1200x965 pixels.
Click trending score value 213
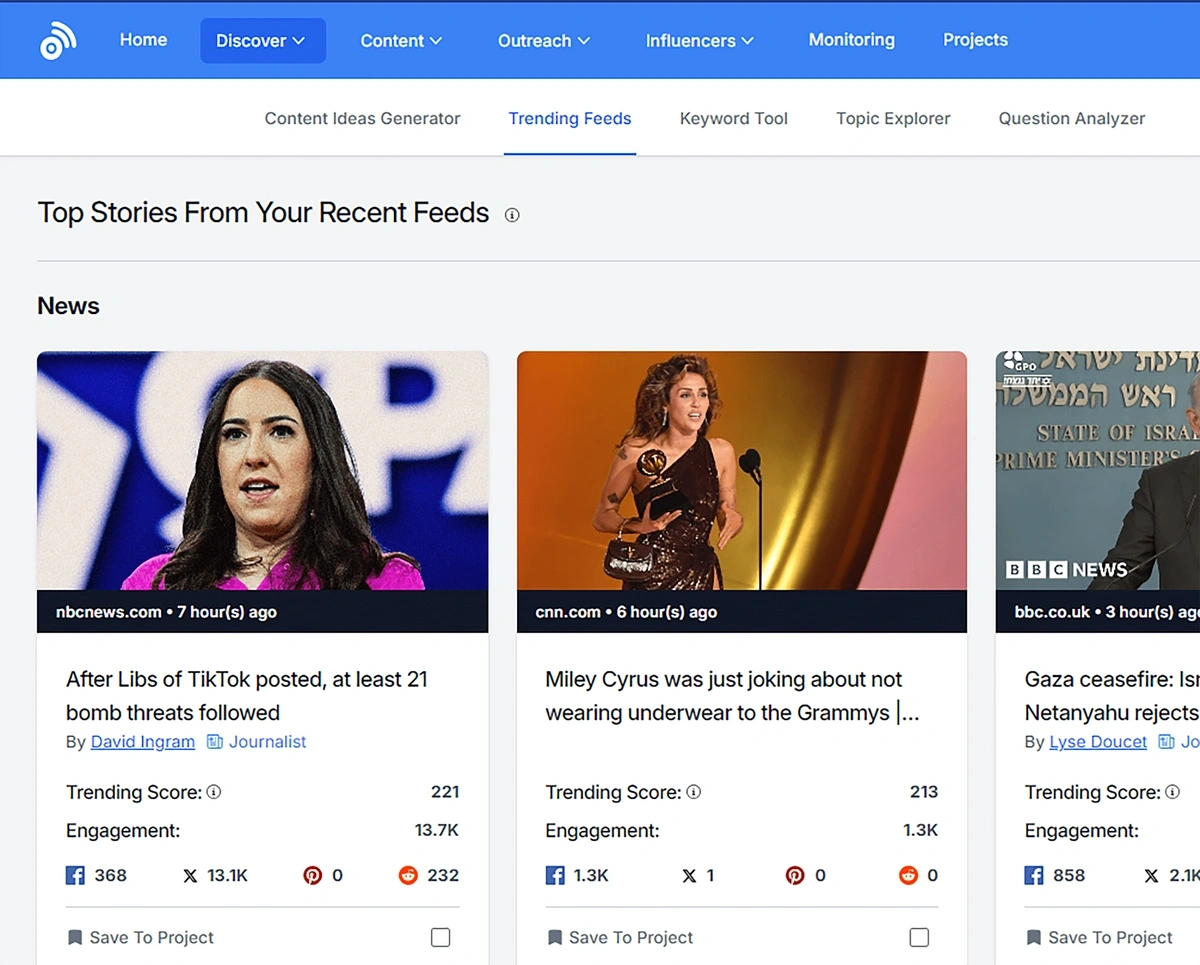click(x=924, y=792)
